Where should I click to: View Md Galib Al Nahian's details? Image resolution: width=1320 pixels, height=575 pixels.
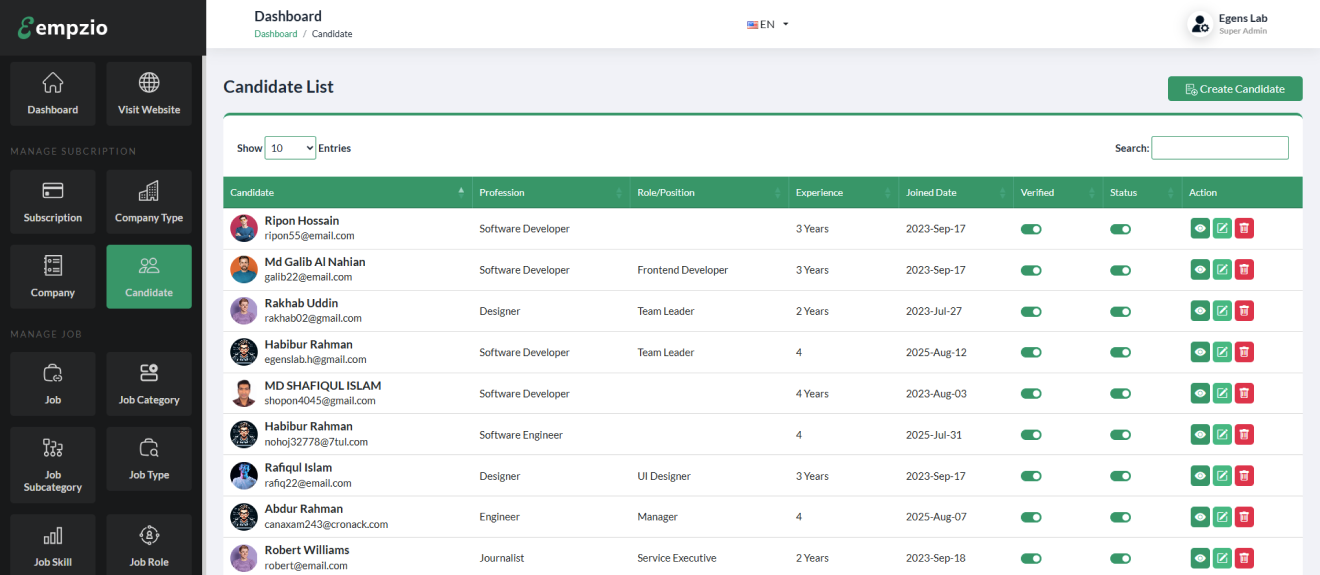click(1200, 270)
